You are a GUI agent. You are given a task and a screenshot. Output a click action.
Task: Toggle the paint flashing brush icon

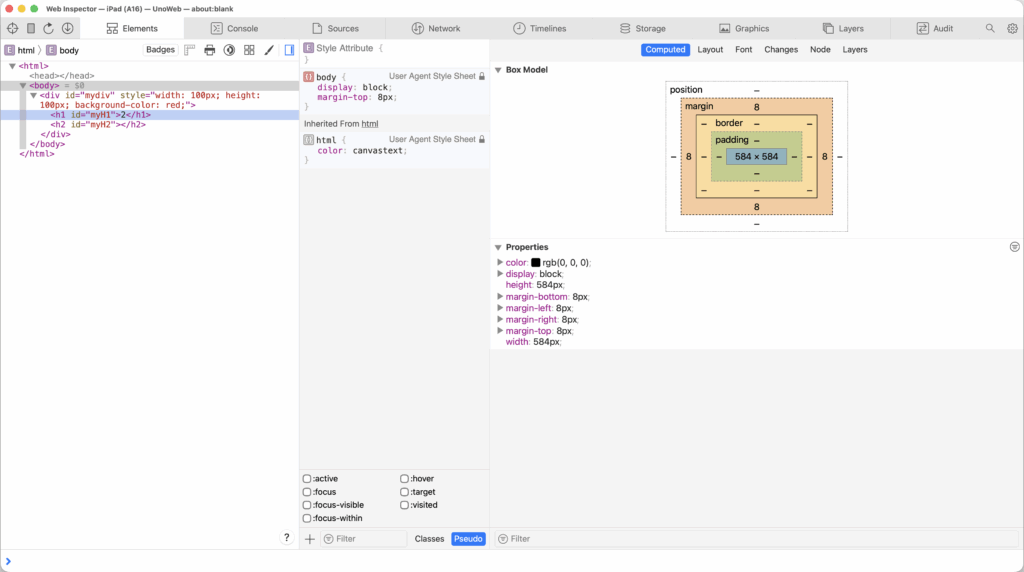(x=269, y=50)
